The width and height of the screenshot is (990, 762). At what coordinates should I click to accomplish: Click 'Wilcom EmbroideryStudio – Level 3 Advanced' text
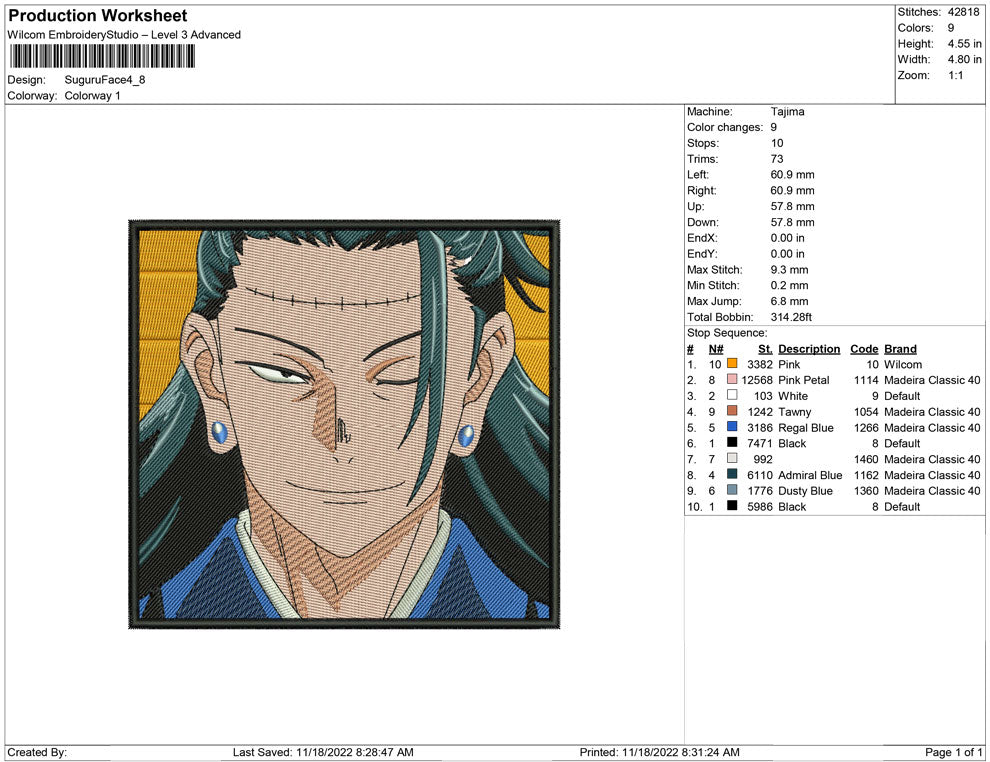(x=124, y=35)
